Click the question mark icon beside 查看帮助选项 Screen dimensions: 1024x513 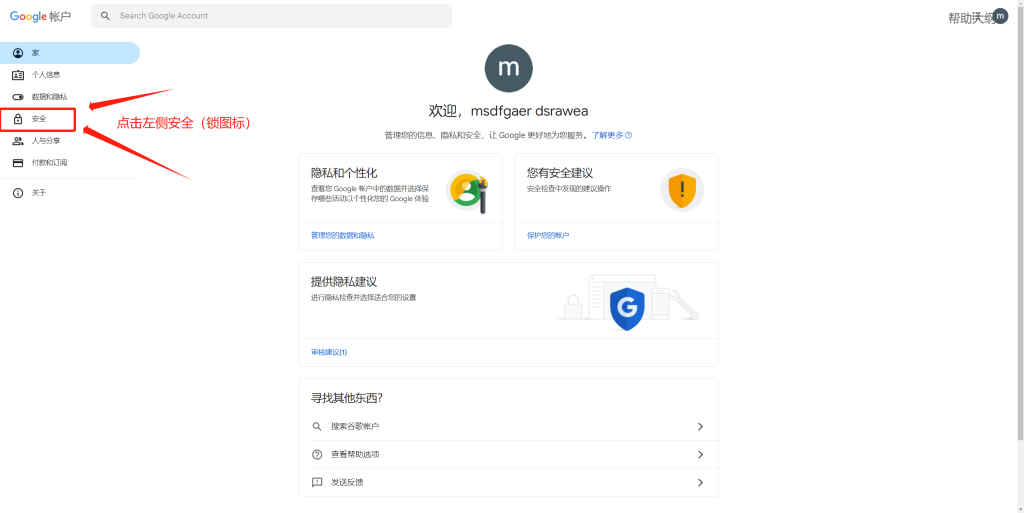point(317,454)
